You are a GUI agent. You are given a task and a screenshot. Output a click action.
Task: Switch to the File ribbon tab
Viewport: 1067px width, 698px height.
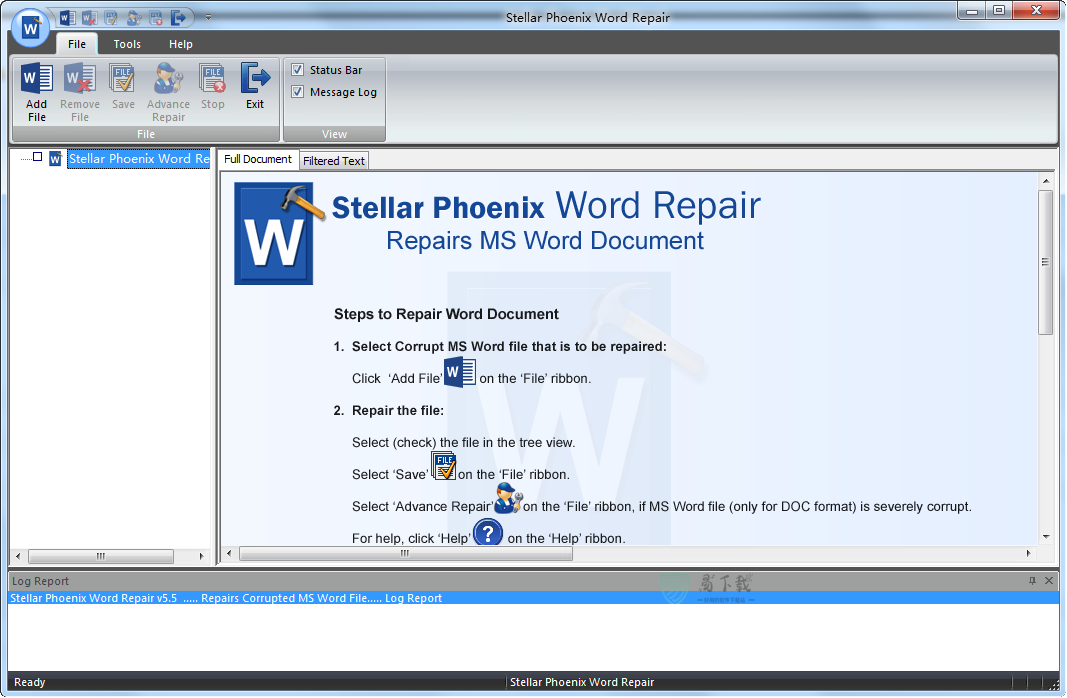(77, 44)
